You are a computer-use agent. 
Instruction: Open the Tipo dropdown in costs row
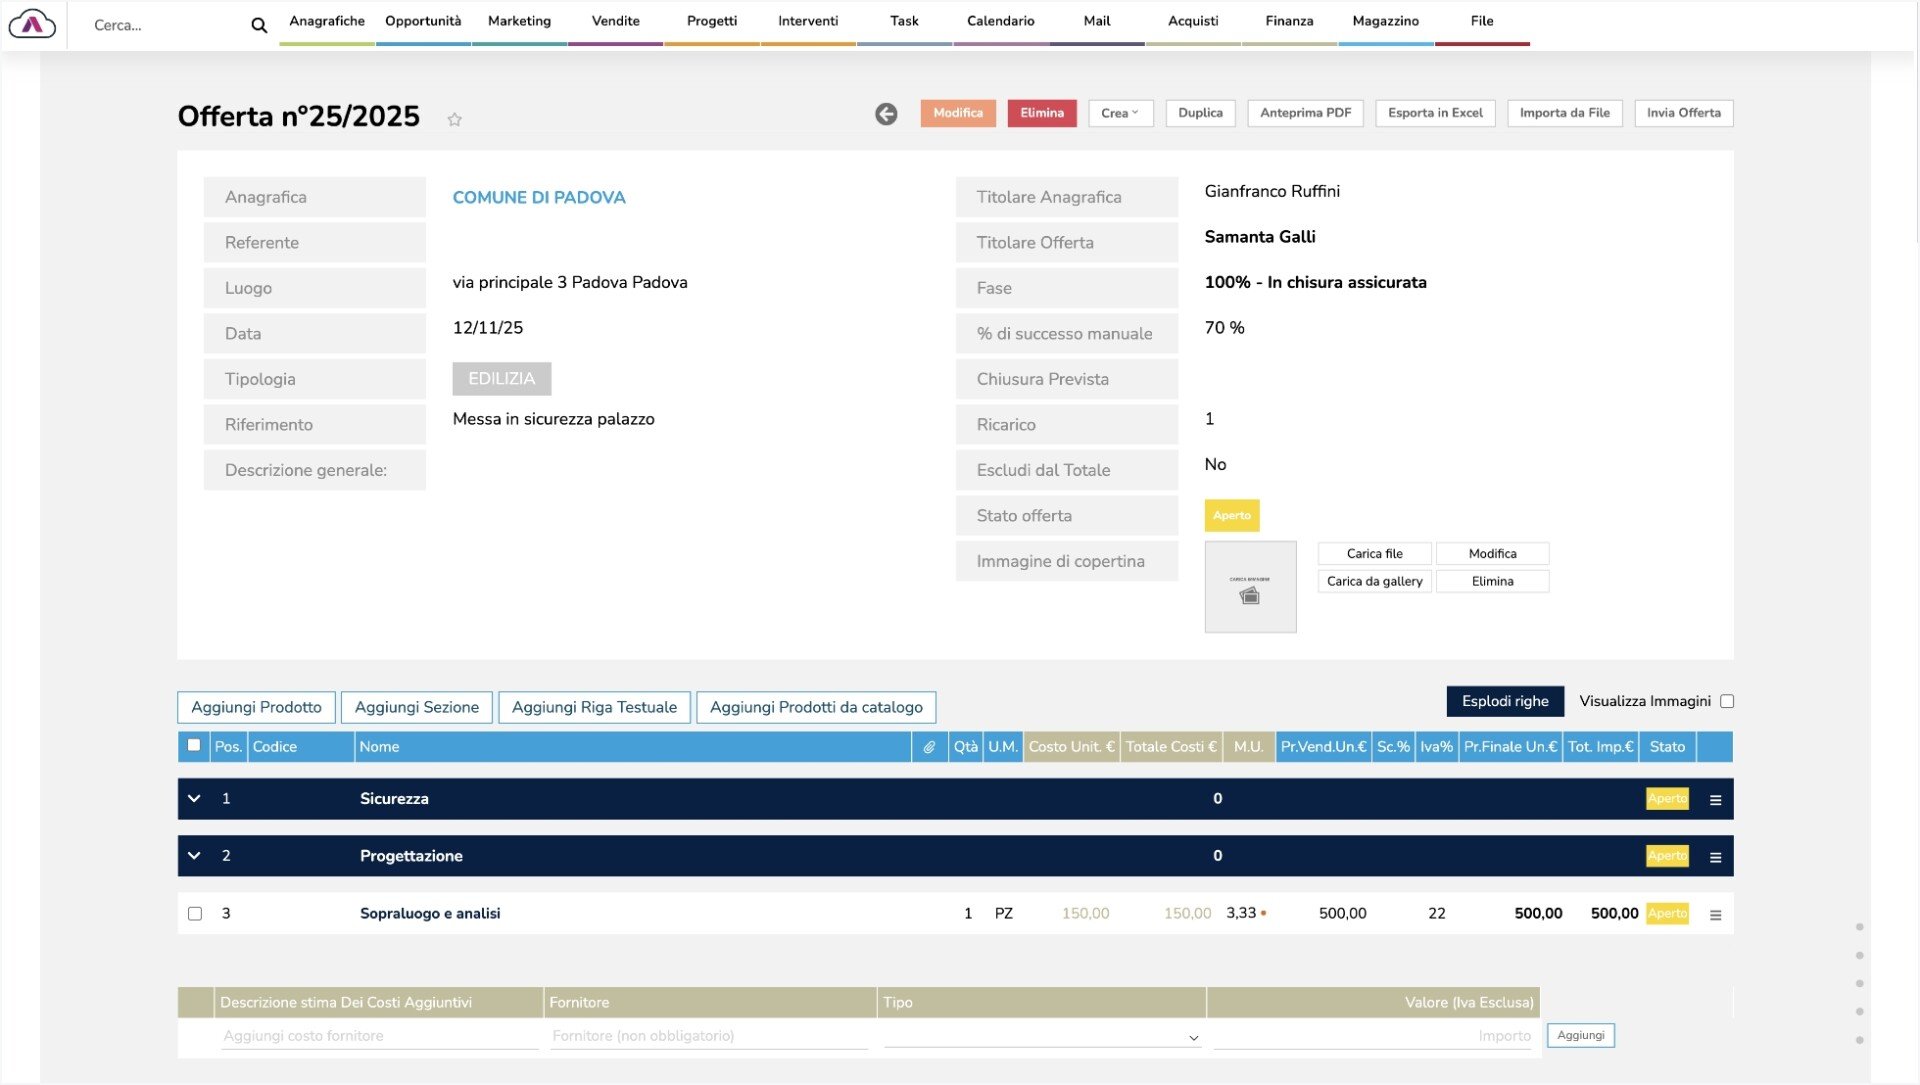pyautogui.click(x=1042, y=1037)
